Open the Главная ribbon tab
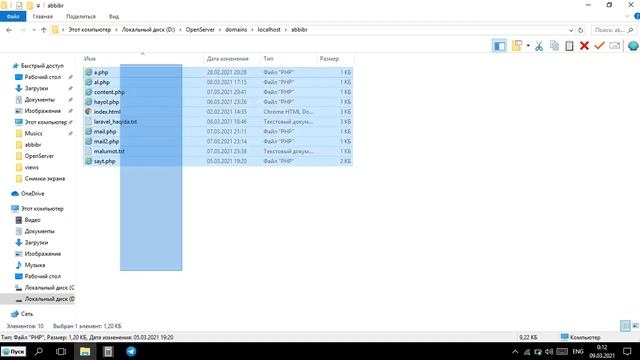Screen dimensions: 640x360 pos(42,16)
